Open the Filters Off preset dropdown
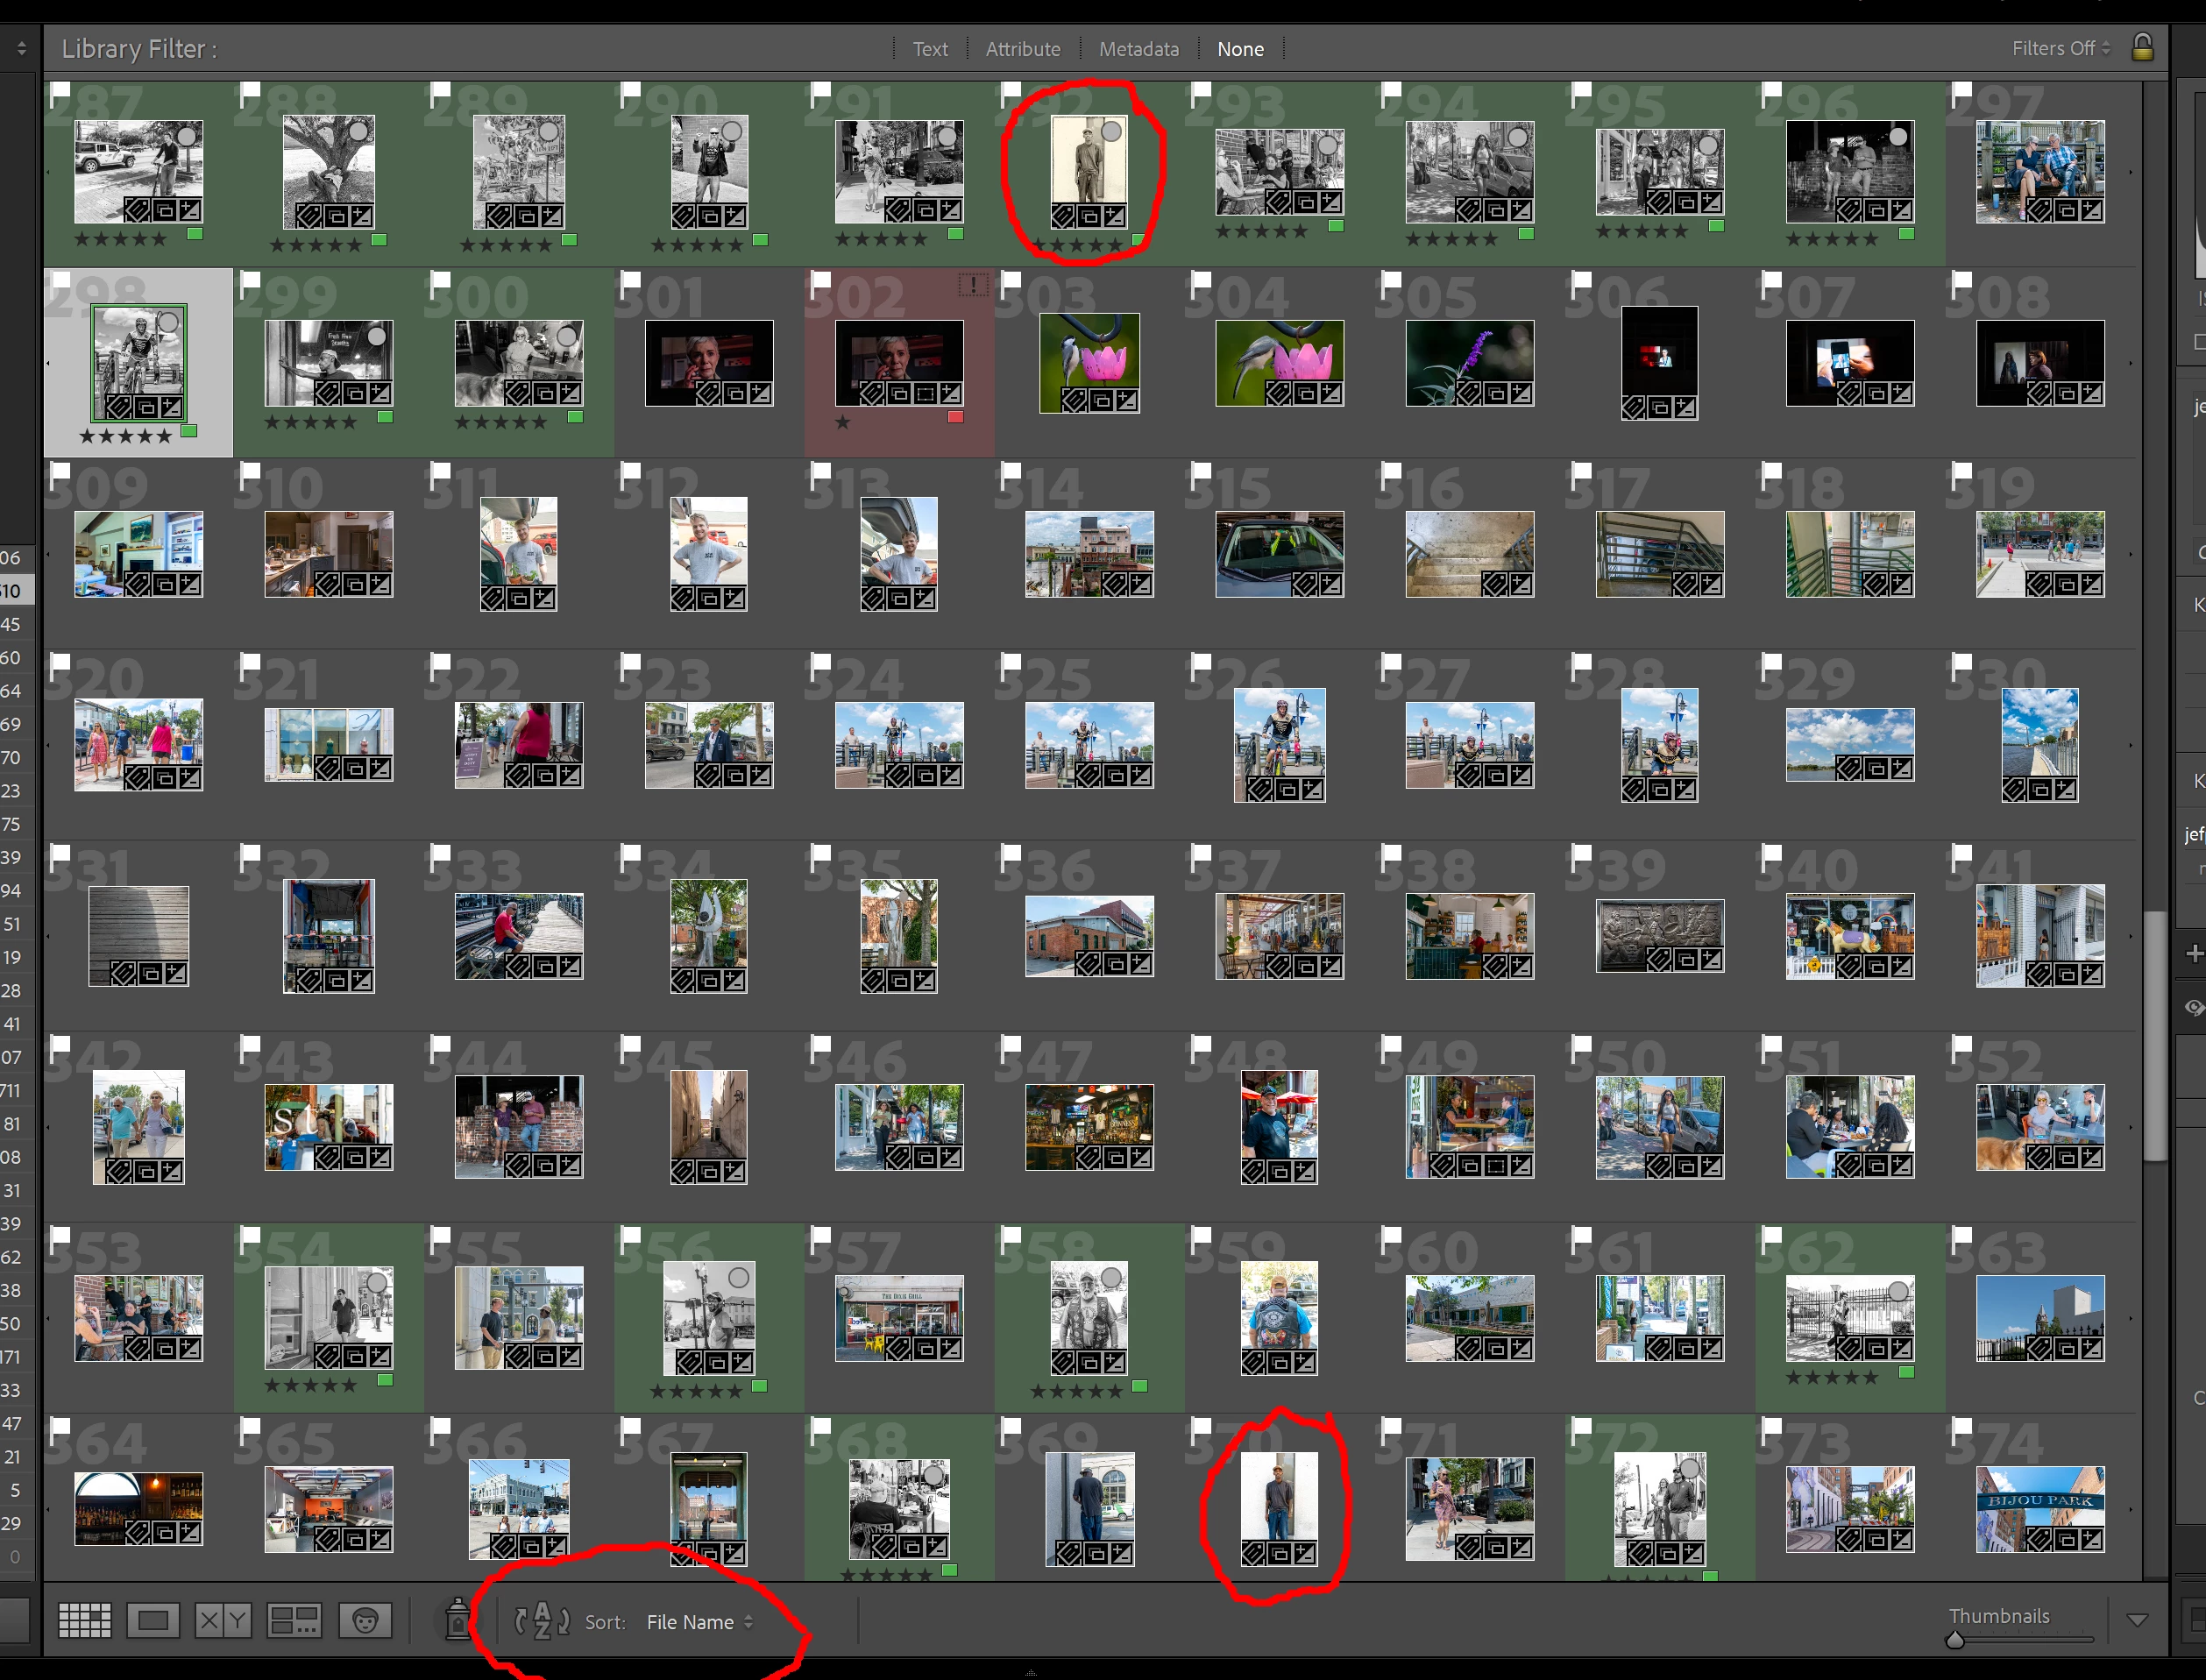The width and height of the screenshot is (2206, 1680). click(x=2060, y=48)
